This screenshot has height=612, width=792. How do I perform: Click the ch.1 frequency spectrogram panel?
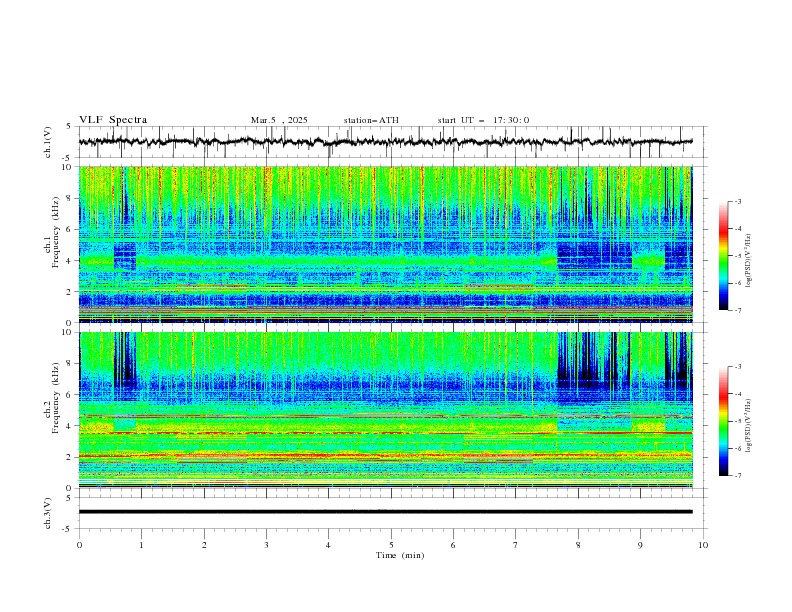coord(385,244)
